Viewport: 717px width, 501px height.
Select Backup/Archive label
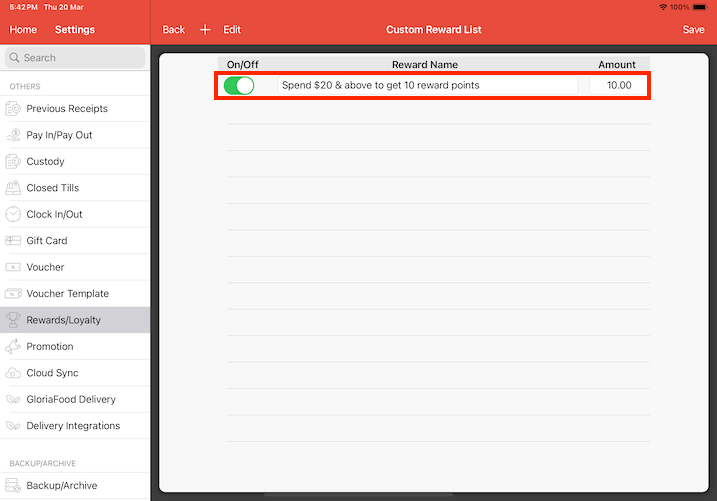click(x=62, y=485)
